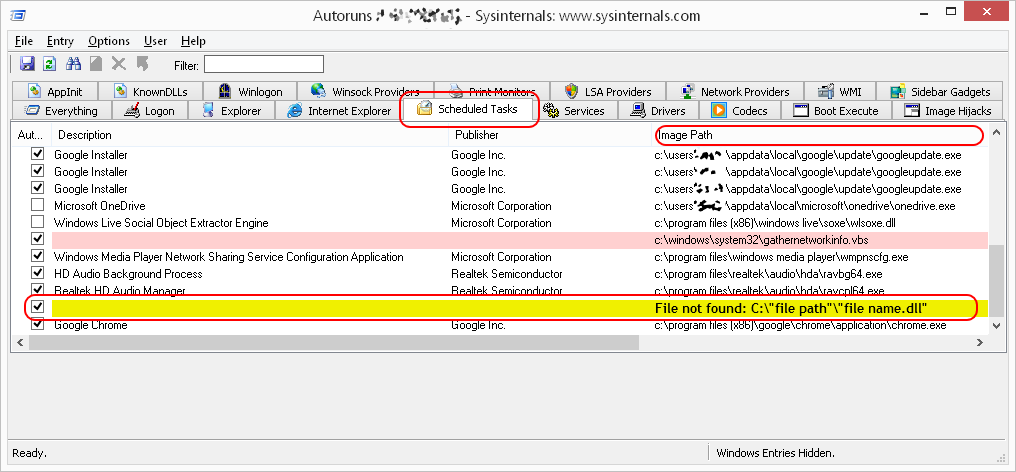Open the Print Monitors tab
The width and height of the screenshot is (1016, 472).
pyautogui.click(x=492, y=91)
